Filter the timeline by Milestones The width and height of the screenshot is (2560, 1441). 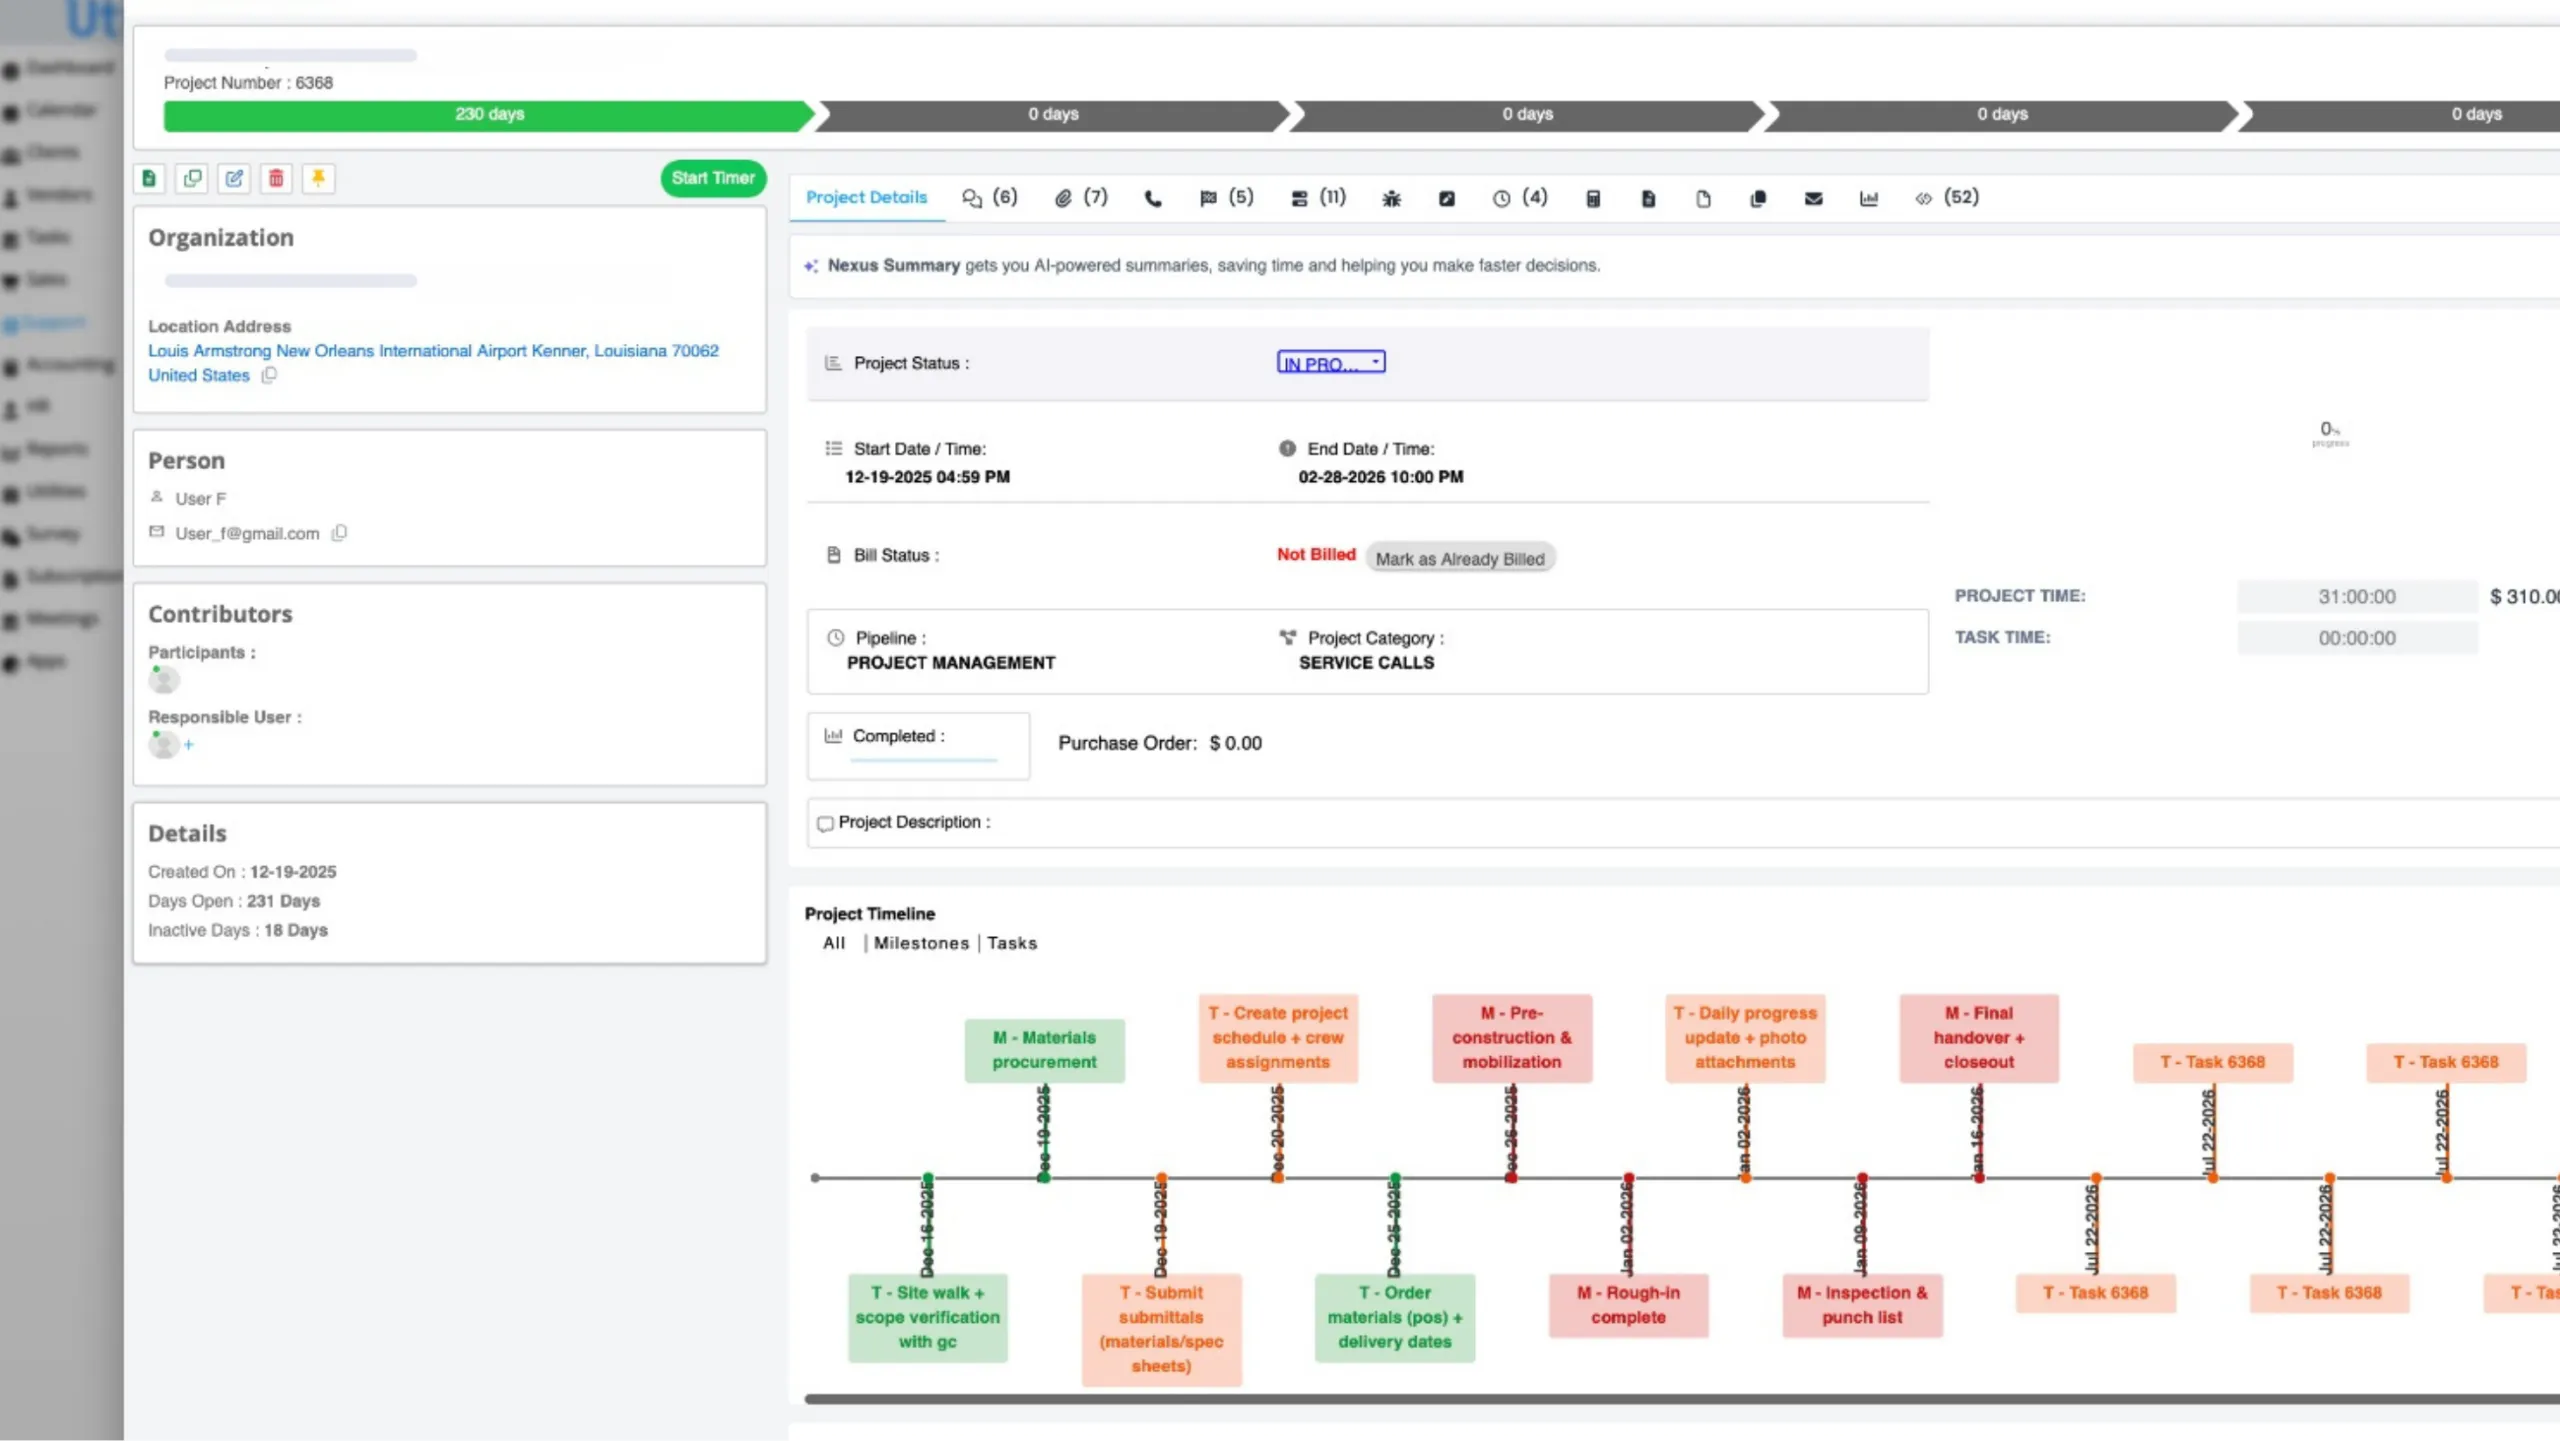tap(921, 943)
